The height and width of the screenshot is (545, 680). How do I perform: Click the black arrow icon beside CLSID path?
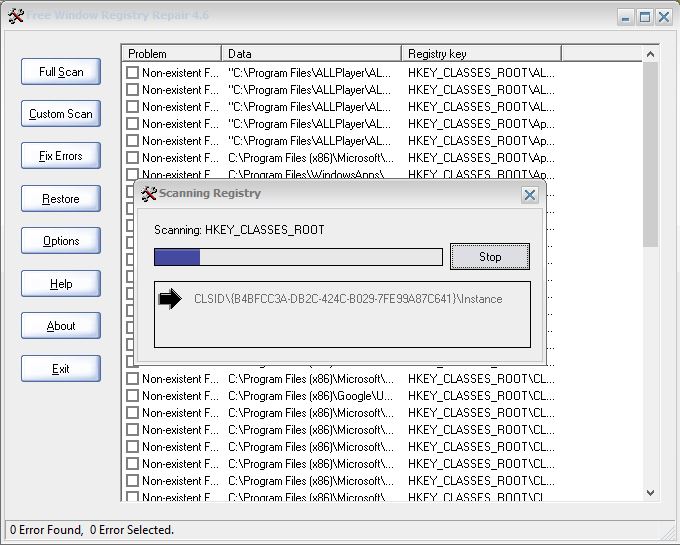click(170, 299)
